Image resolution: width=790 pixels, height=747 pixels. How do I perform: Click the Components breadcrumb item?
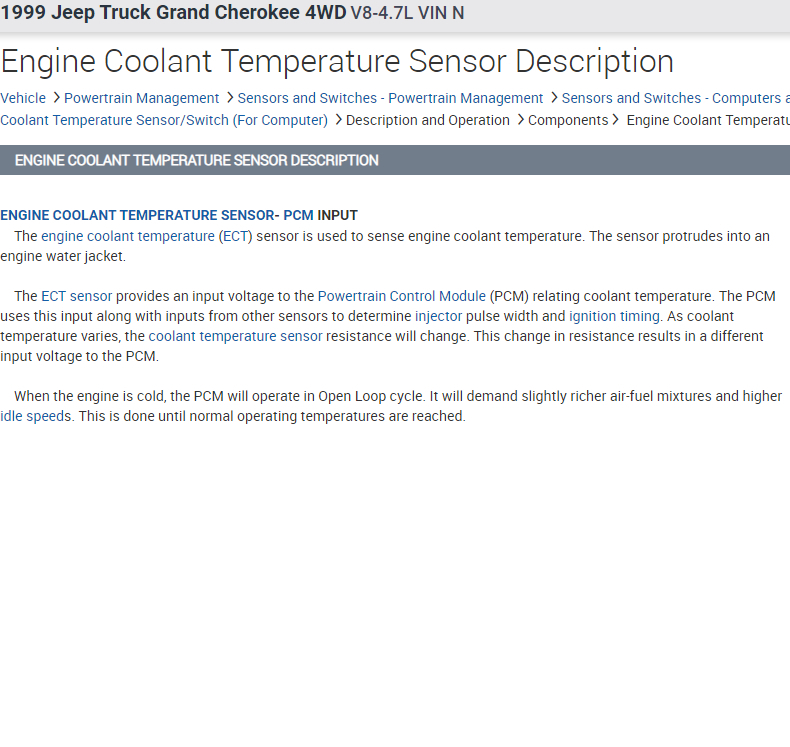[x=568, y=120]
